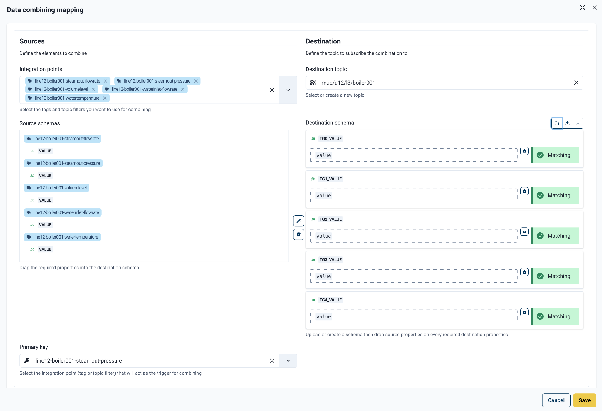This screenshot has width=602, height=411.
Task: Click the braces icon on last destination field
Action: [525, 315]
